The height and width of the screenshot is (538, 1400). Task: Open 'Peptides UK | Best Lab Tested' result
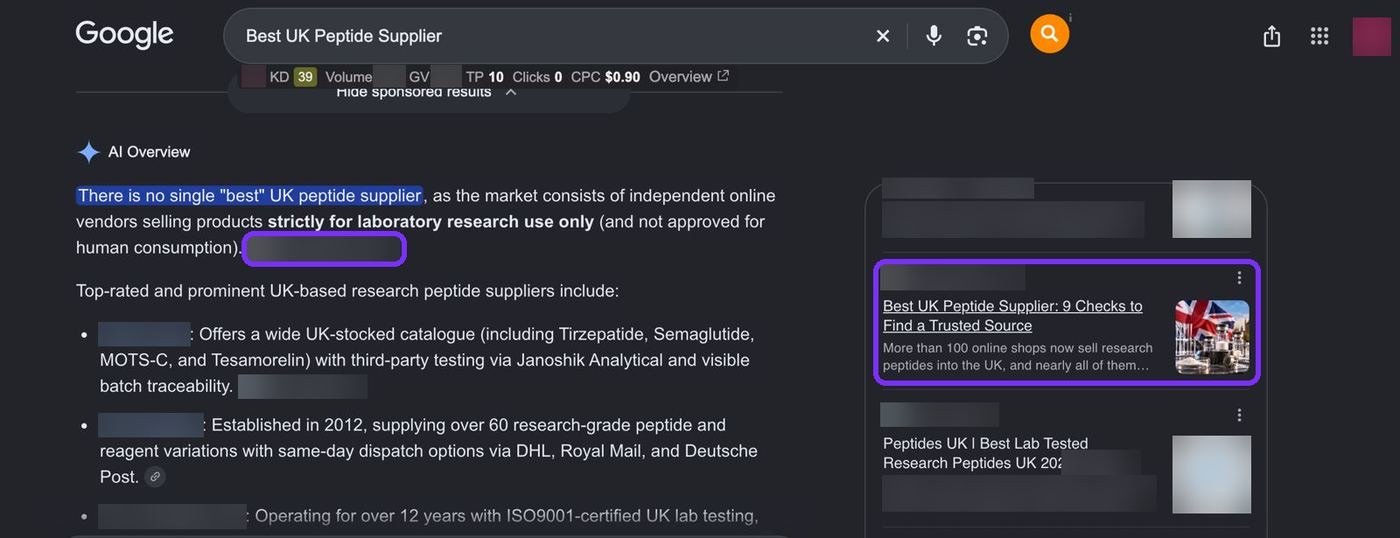tap(985, 453)
